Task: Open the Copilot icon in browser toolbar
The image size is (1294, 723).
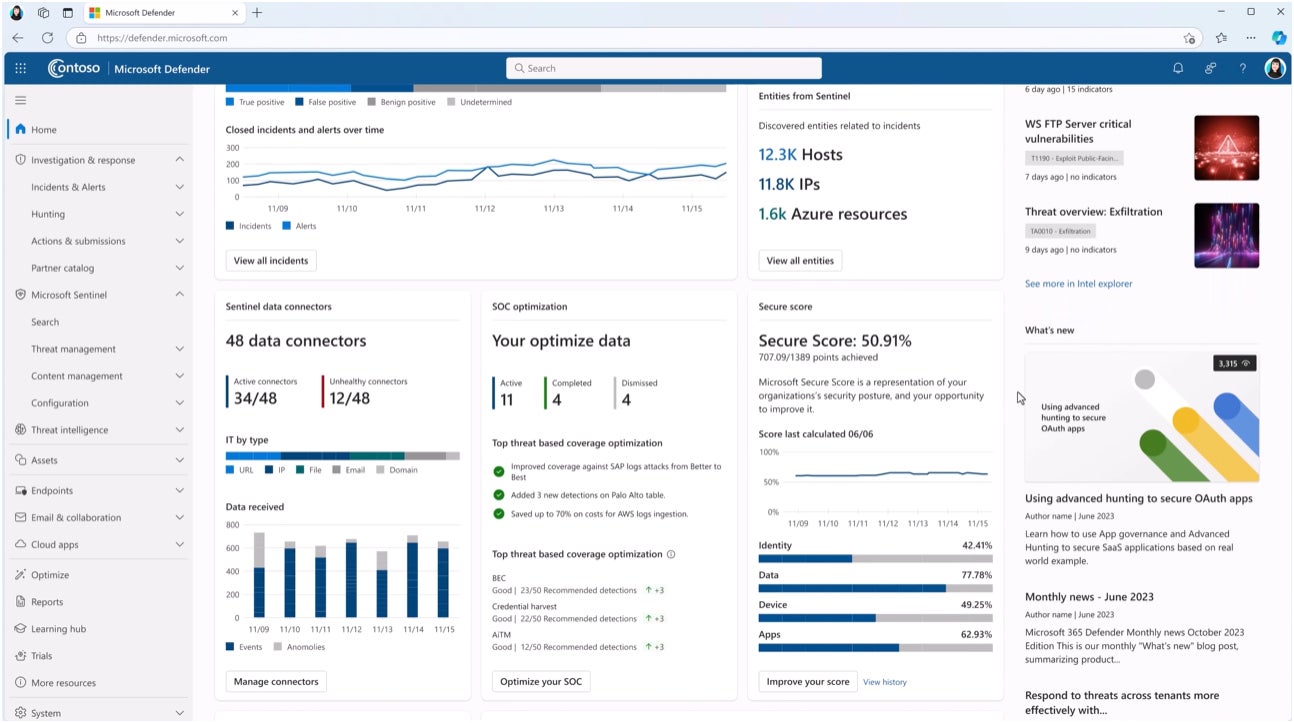Action: (x=1279, y=38)
